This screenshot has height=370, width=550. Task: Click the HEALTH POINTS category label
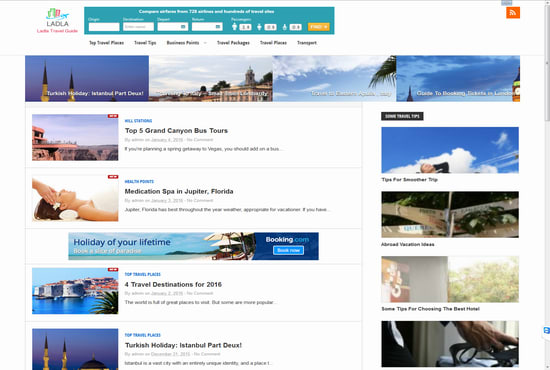(139, 182)
